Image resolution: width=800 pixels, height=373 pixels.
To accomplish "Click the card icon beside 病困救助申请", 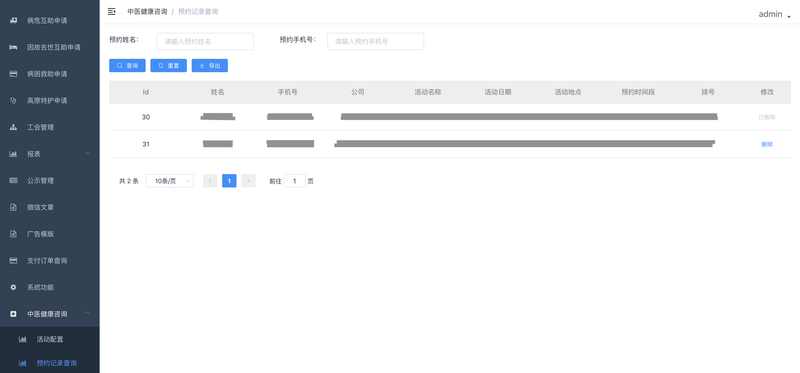I will click(14, 74).
